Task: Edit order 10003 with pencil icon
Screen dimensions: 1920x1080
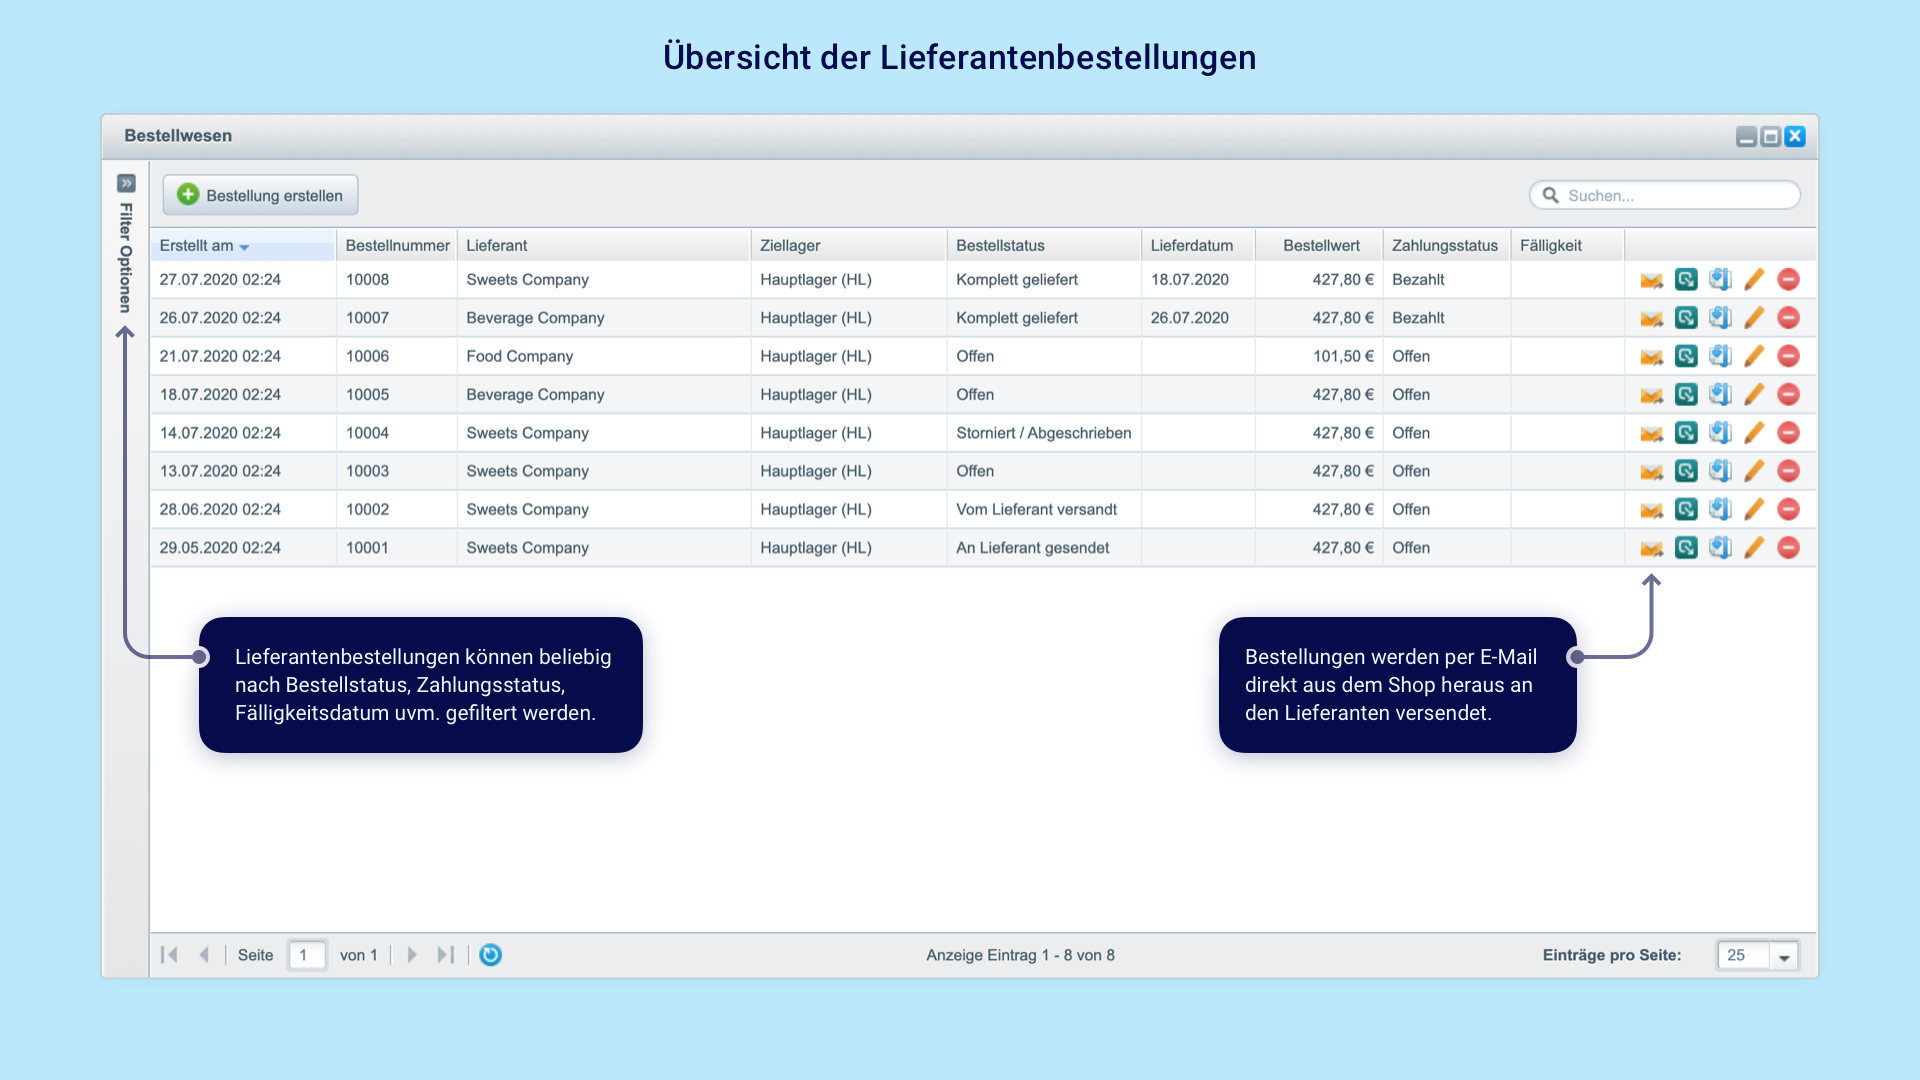Action: click(1754, 471)
